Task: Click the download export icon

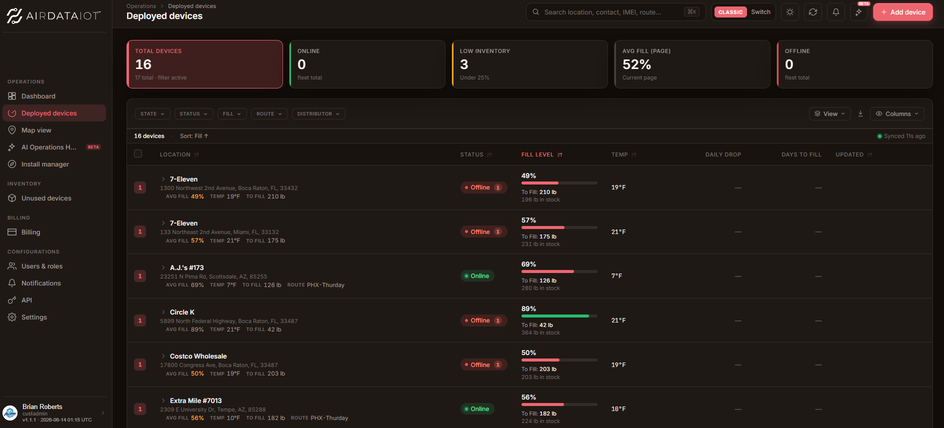Action: pos(860,114)
